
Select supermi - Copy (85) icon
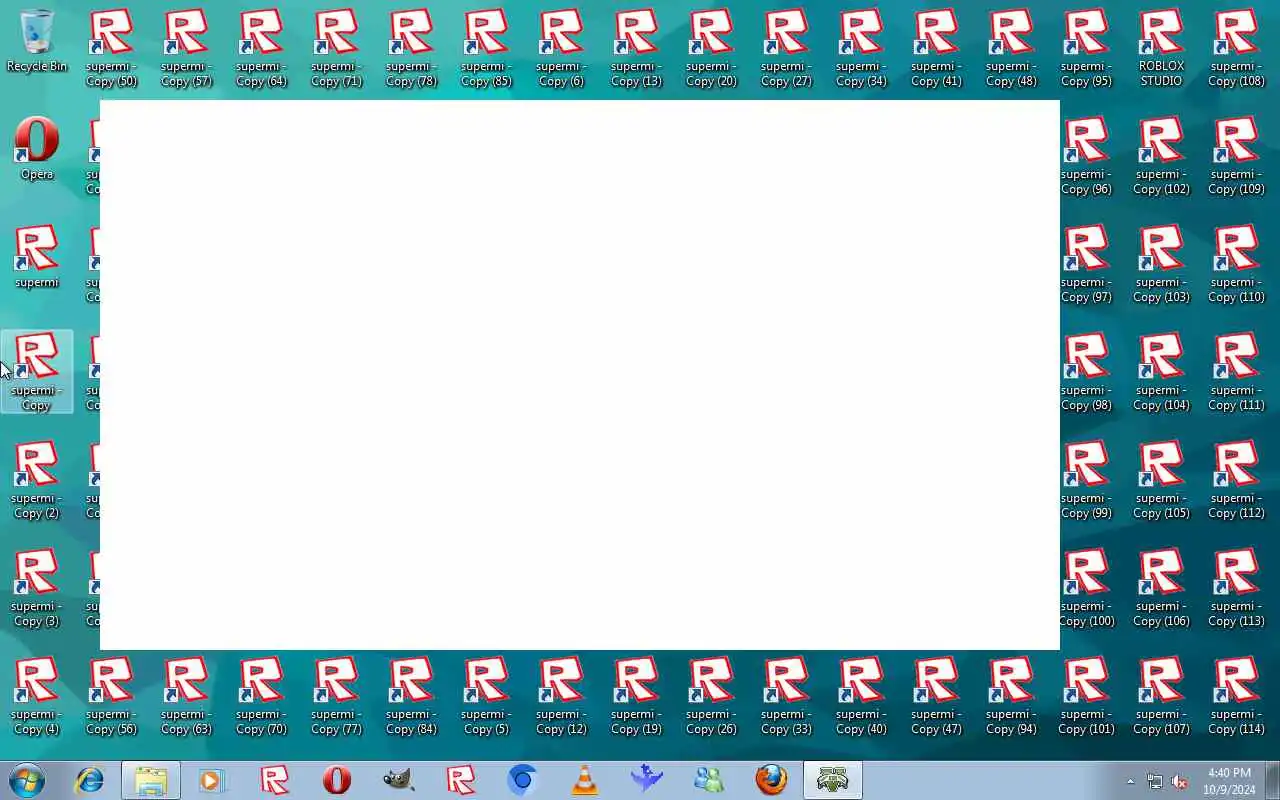[486, 48]
